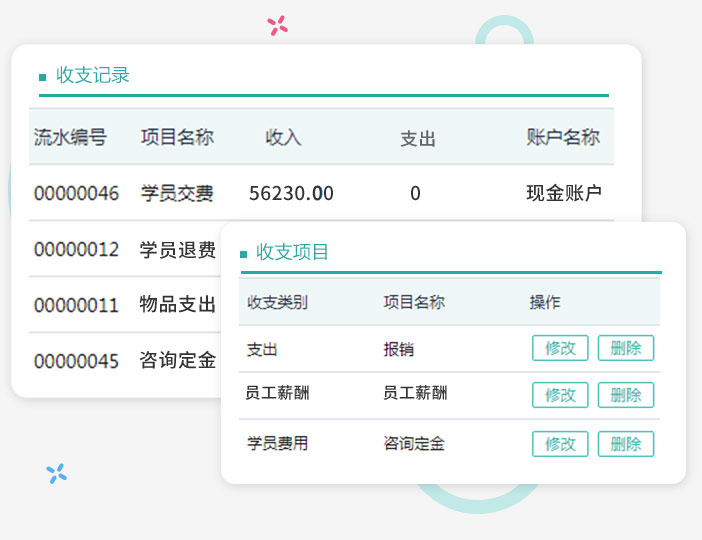Select the 收支记录 panel title
702x540 pixels.
click(93, 75)
